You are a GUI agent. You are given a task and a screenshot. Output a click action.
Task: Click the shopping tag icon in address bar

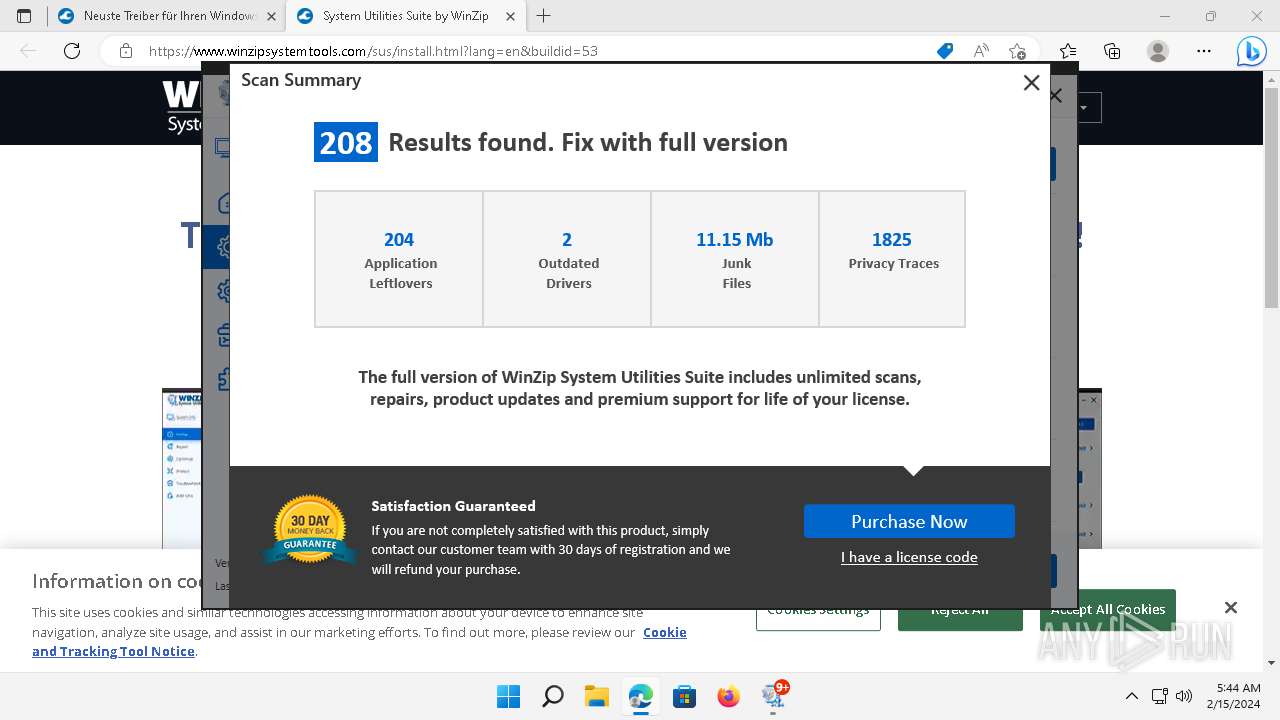[944, 51]
